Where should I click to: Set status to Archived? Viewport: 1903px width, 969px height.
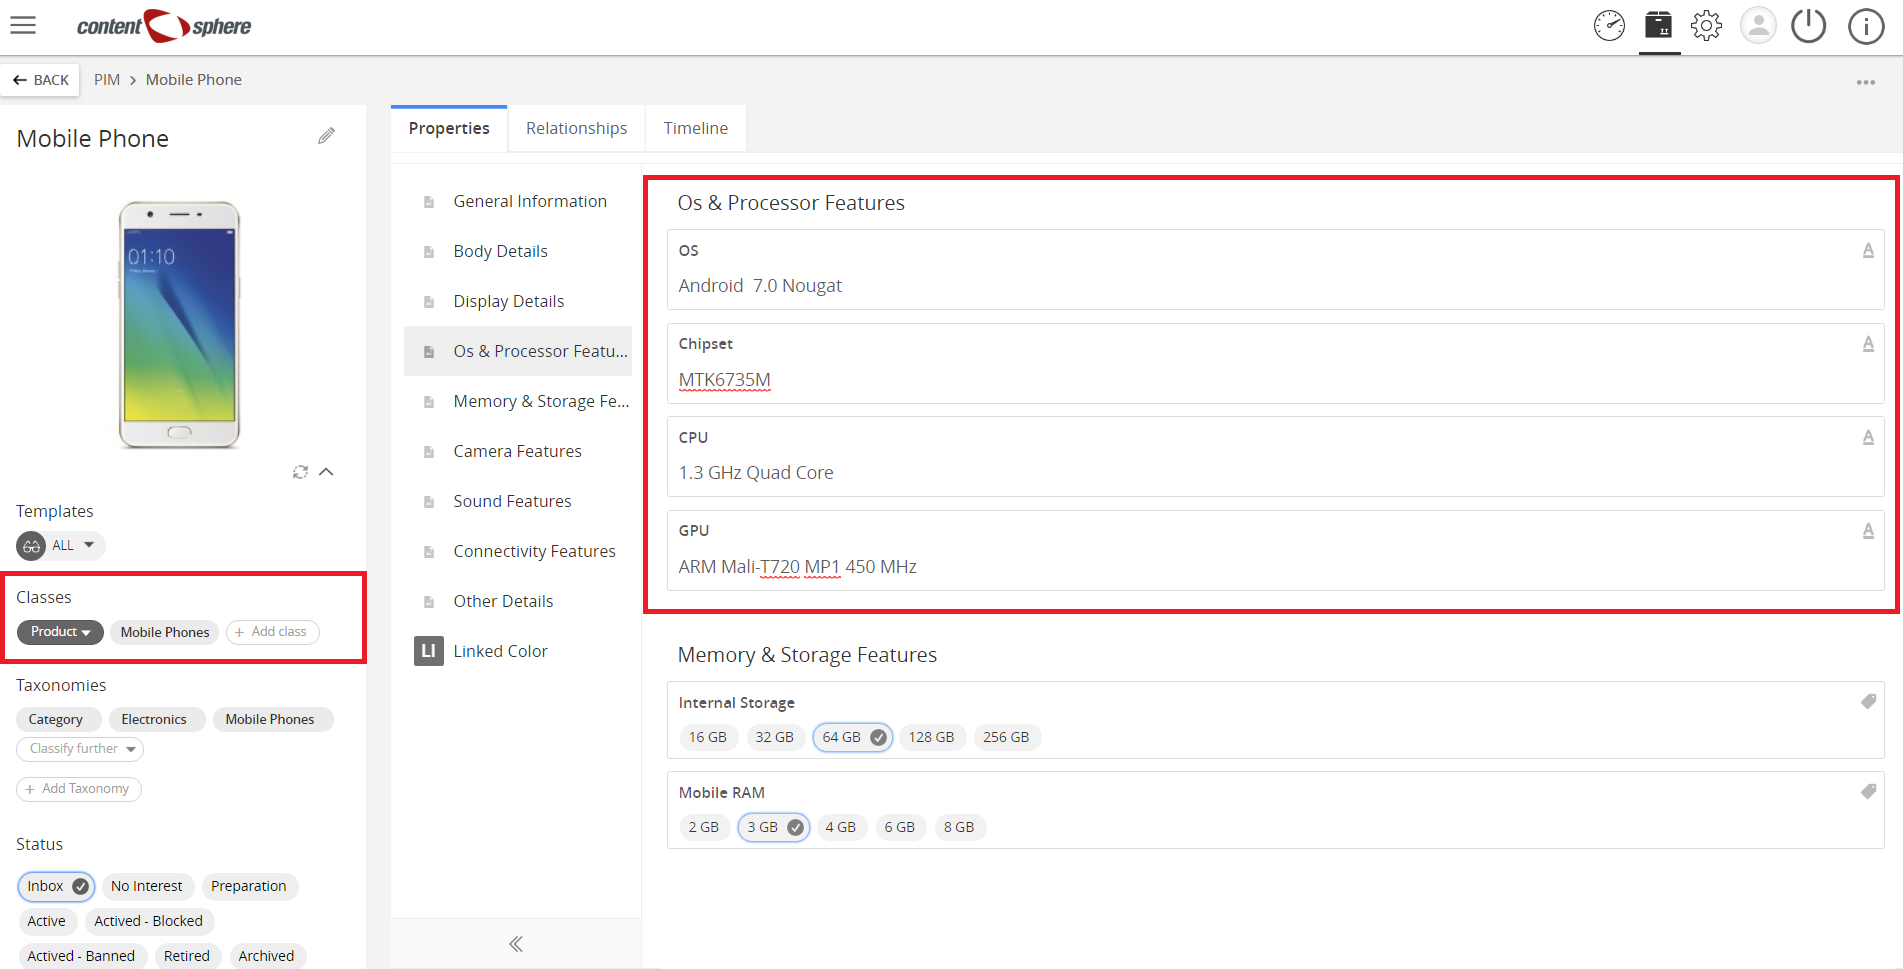[x=267, y=956]
